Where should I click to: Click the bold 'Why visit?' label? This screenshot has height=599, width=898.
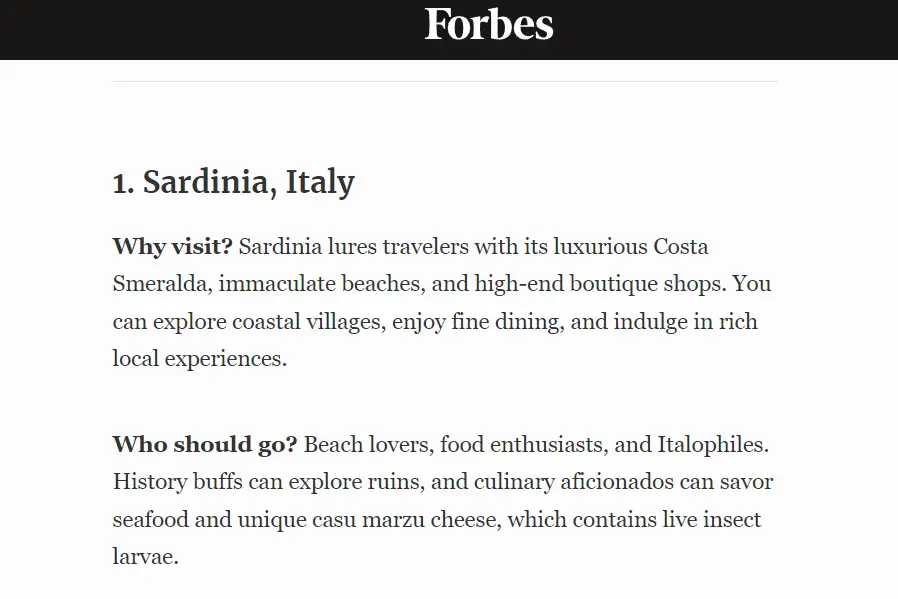[x=172, y=247]
